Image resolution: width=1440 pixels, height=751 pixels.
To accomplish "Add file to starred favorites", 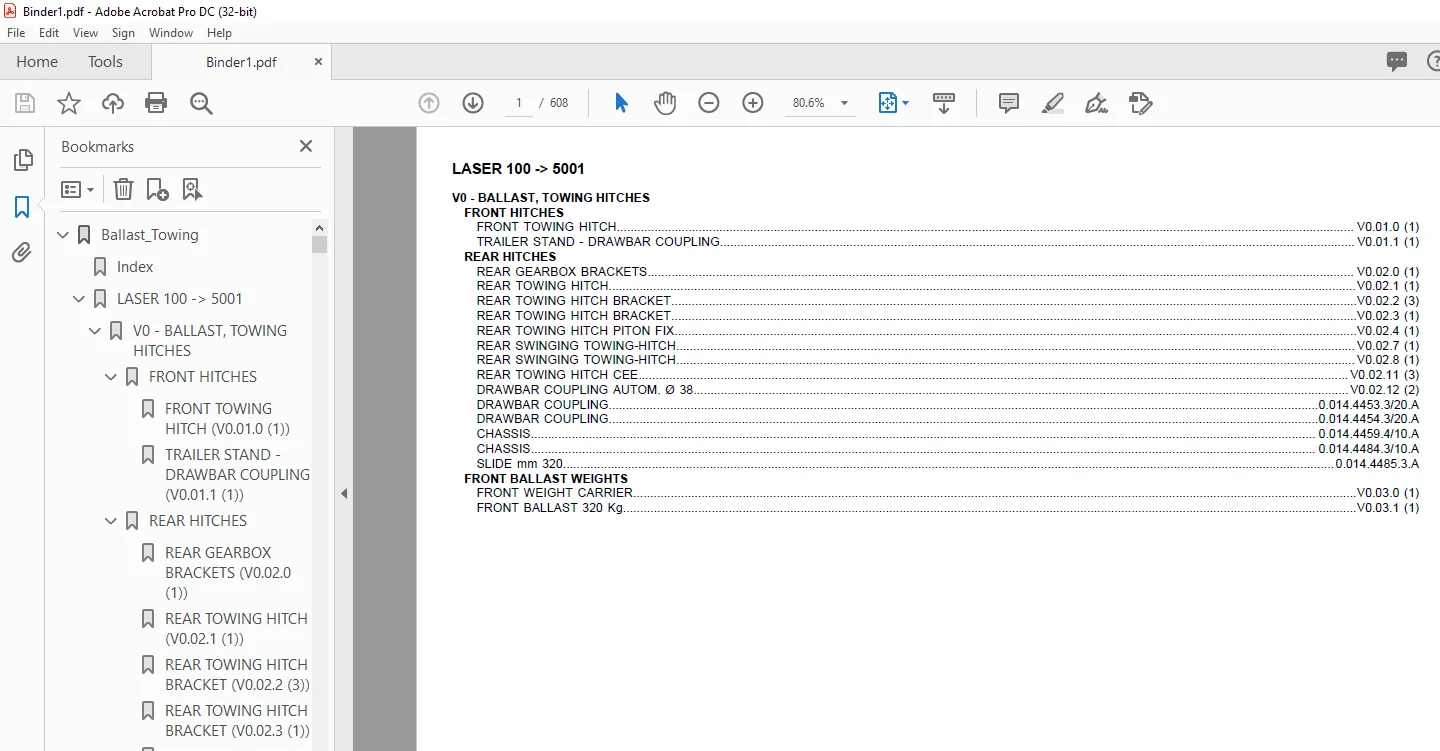I will coord(68,103).
